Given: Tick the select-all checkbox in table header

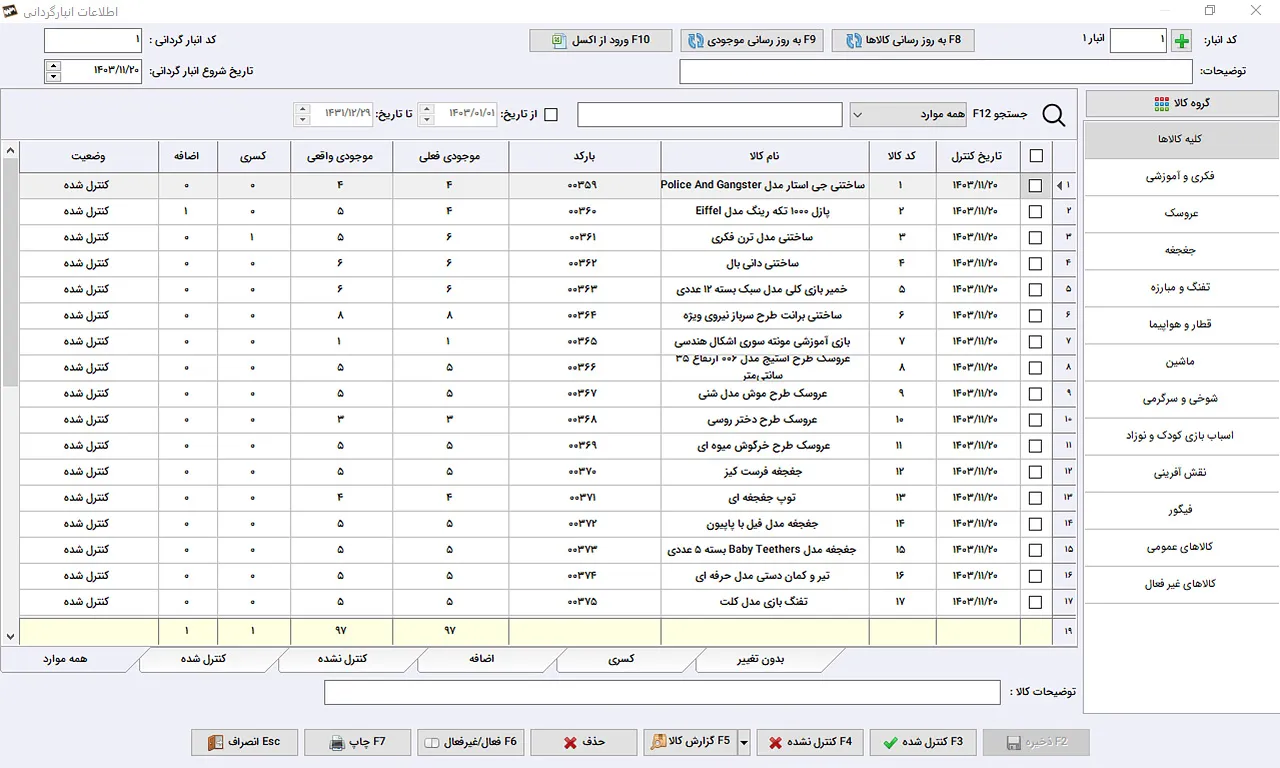Looking at the screenshot, I should (1035, 156).
